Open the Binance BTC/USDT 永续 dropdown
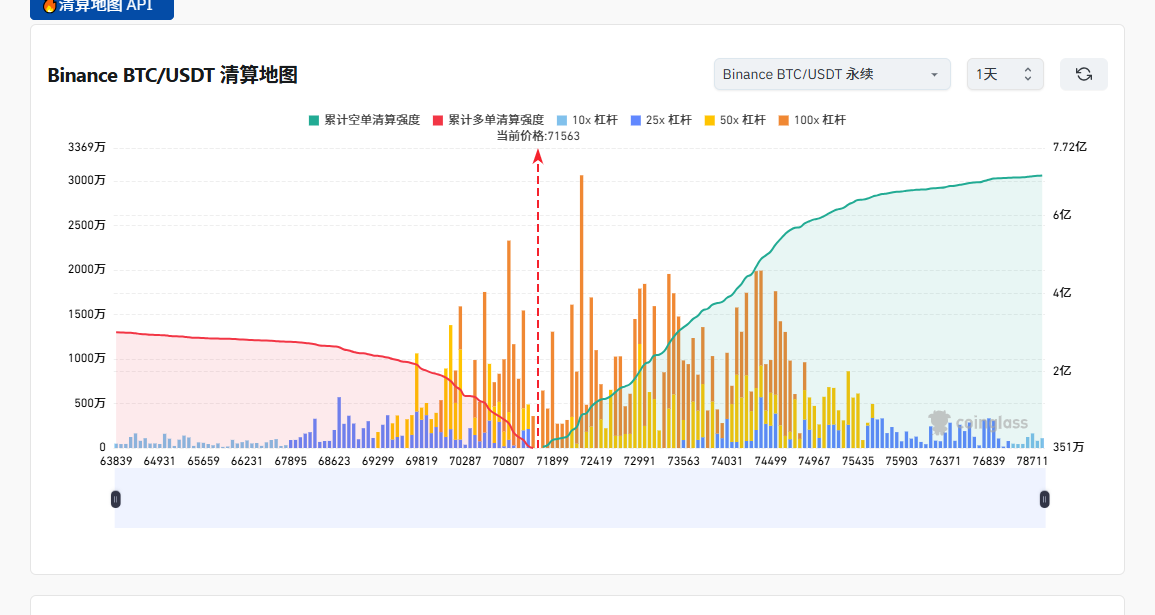The height and width of the screenshot is (615, 1155). coord(832,74)
